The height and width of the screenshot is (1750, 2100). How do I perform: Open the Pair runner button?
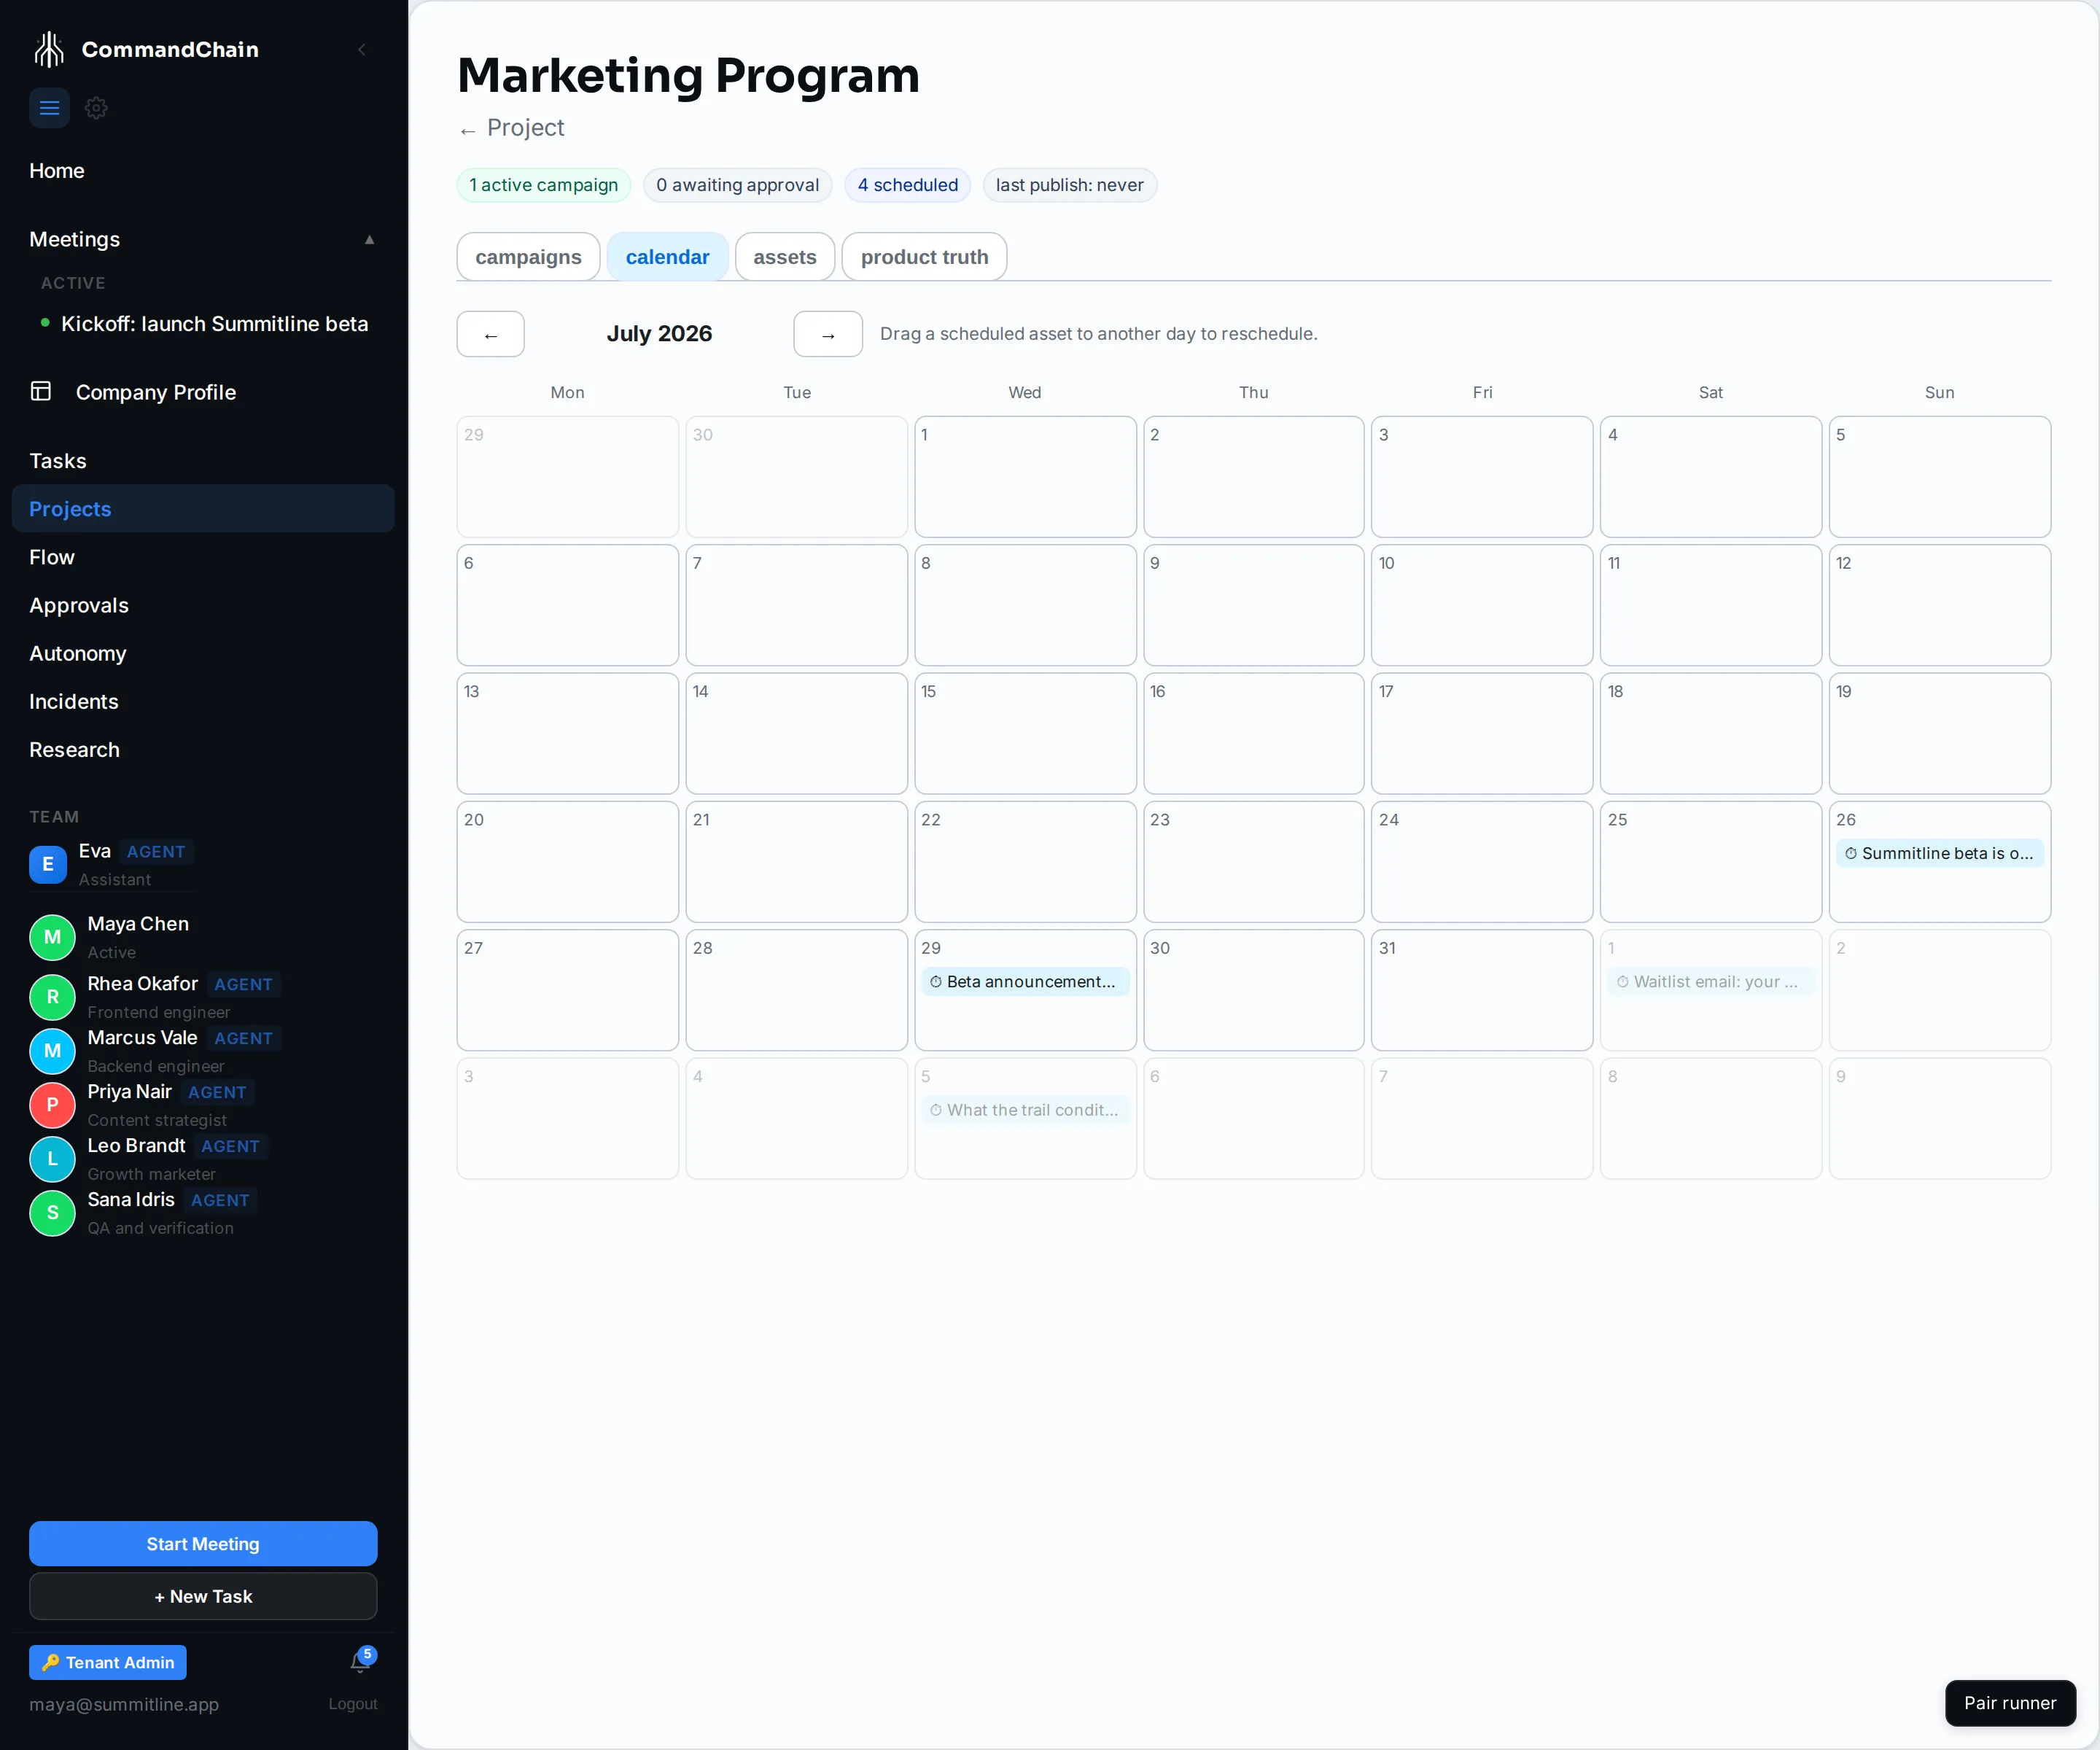pos(2010,1703)
